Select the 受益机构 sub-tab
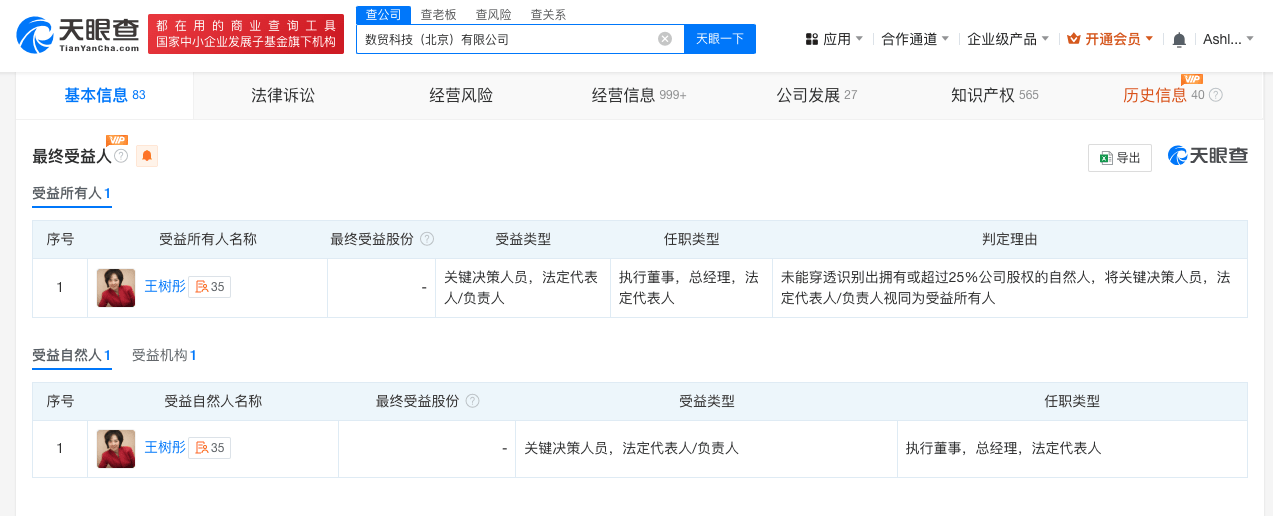The width and height of the screenshot is (1273, 516). pyautogui.click(x=164, y=355)
